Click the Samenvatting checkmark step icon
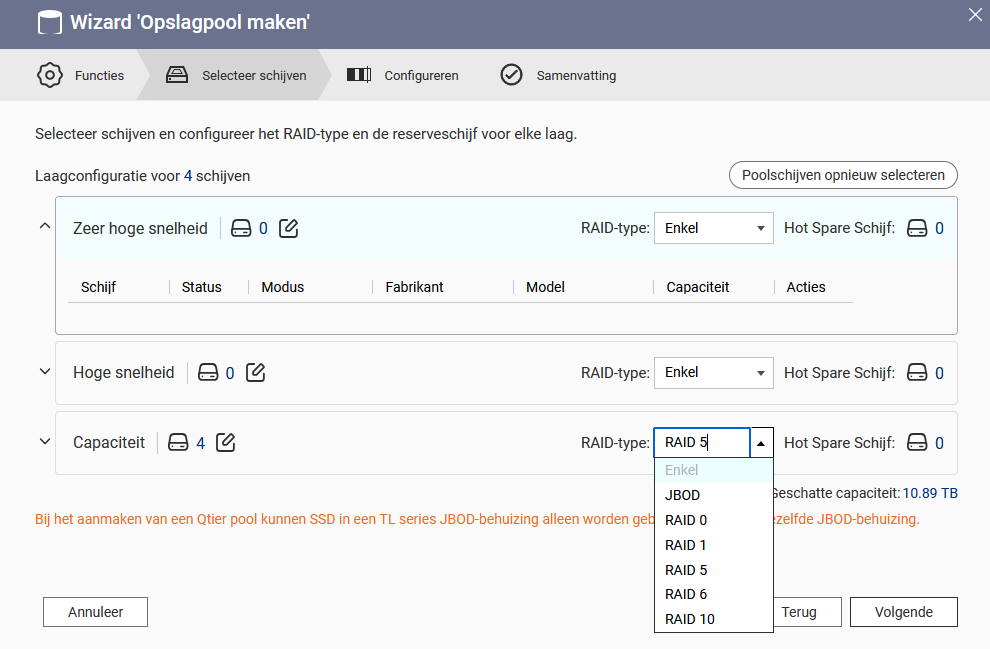This screenshot has width=990, height=649. click(511, 74)
